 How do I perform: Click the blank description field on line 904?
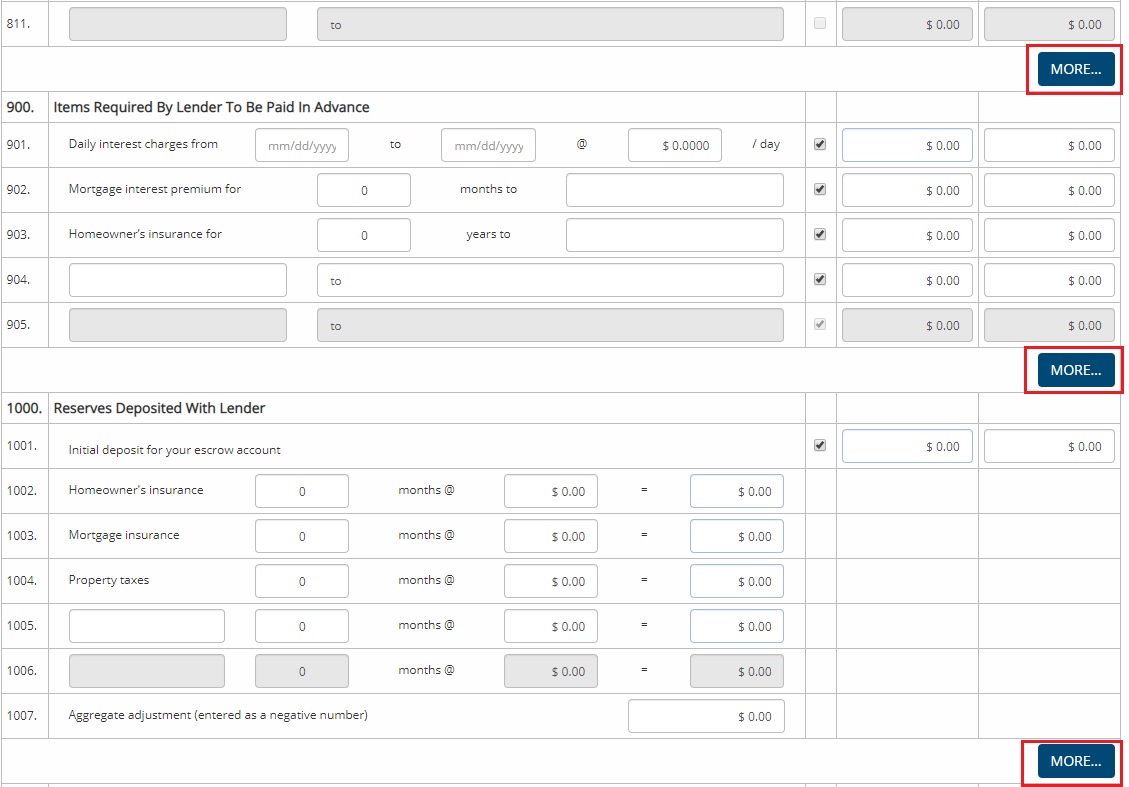(x=178, y=280)
